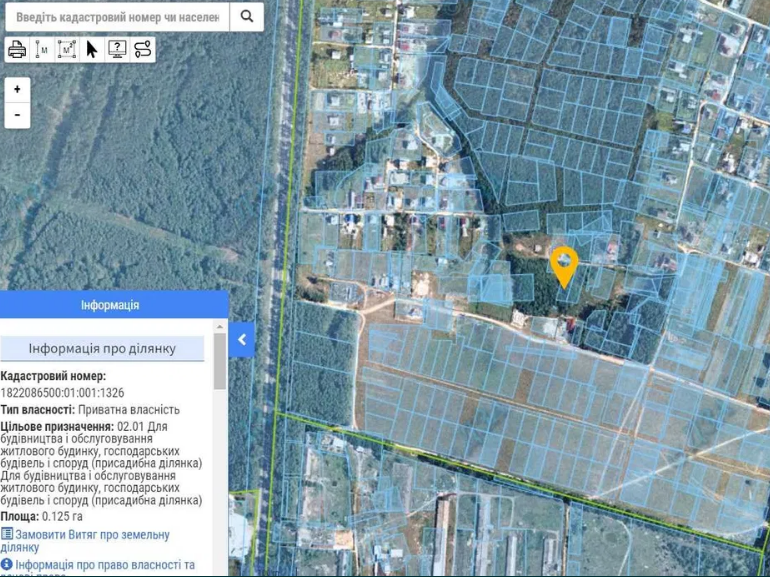Collapse the information side panel
This screenshot has width=770, height=577.
[241, 340]
